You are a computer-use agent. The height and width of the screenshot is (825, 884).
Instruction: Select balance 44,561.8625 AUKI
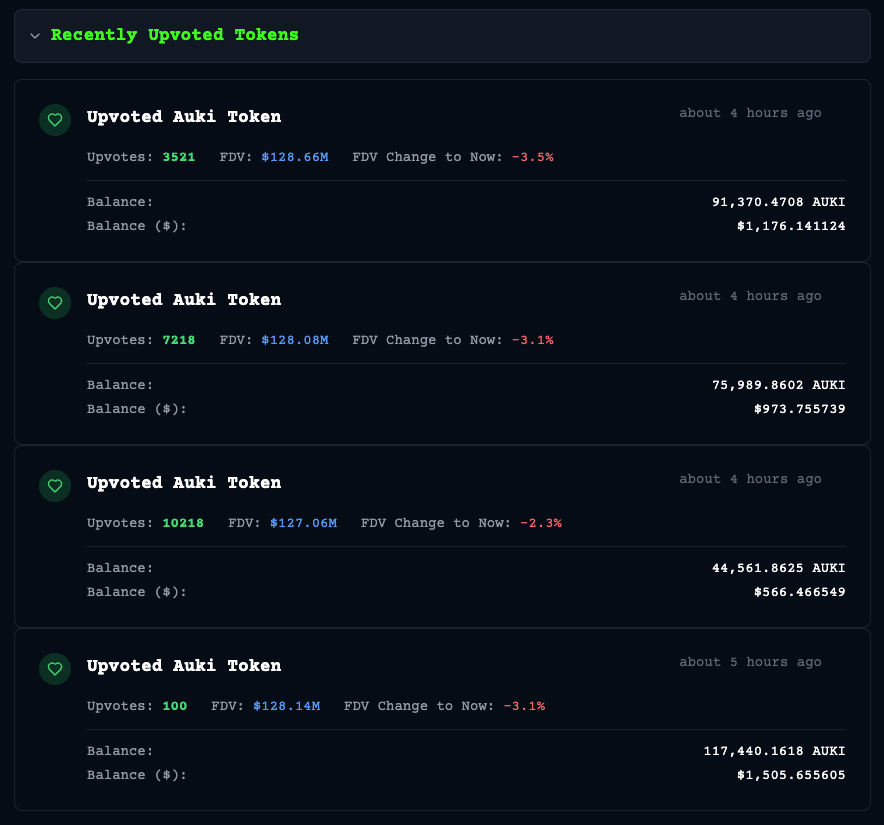779,568
